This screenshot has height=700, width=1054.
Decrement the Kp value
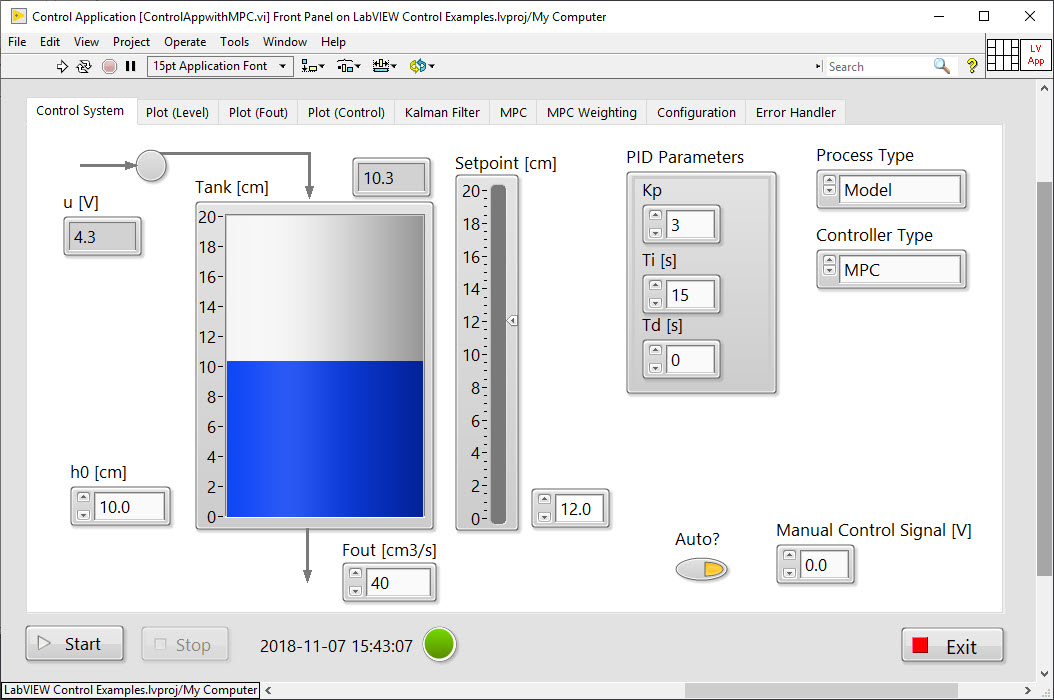[655, 233]
